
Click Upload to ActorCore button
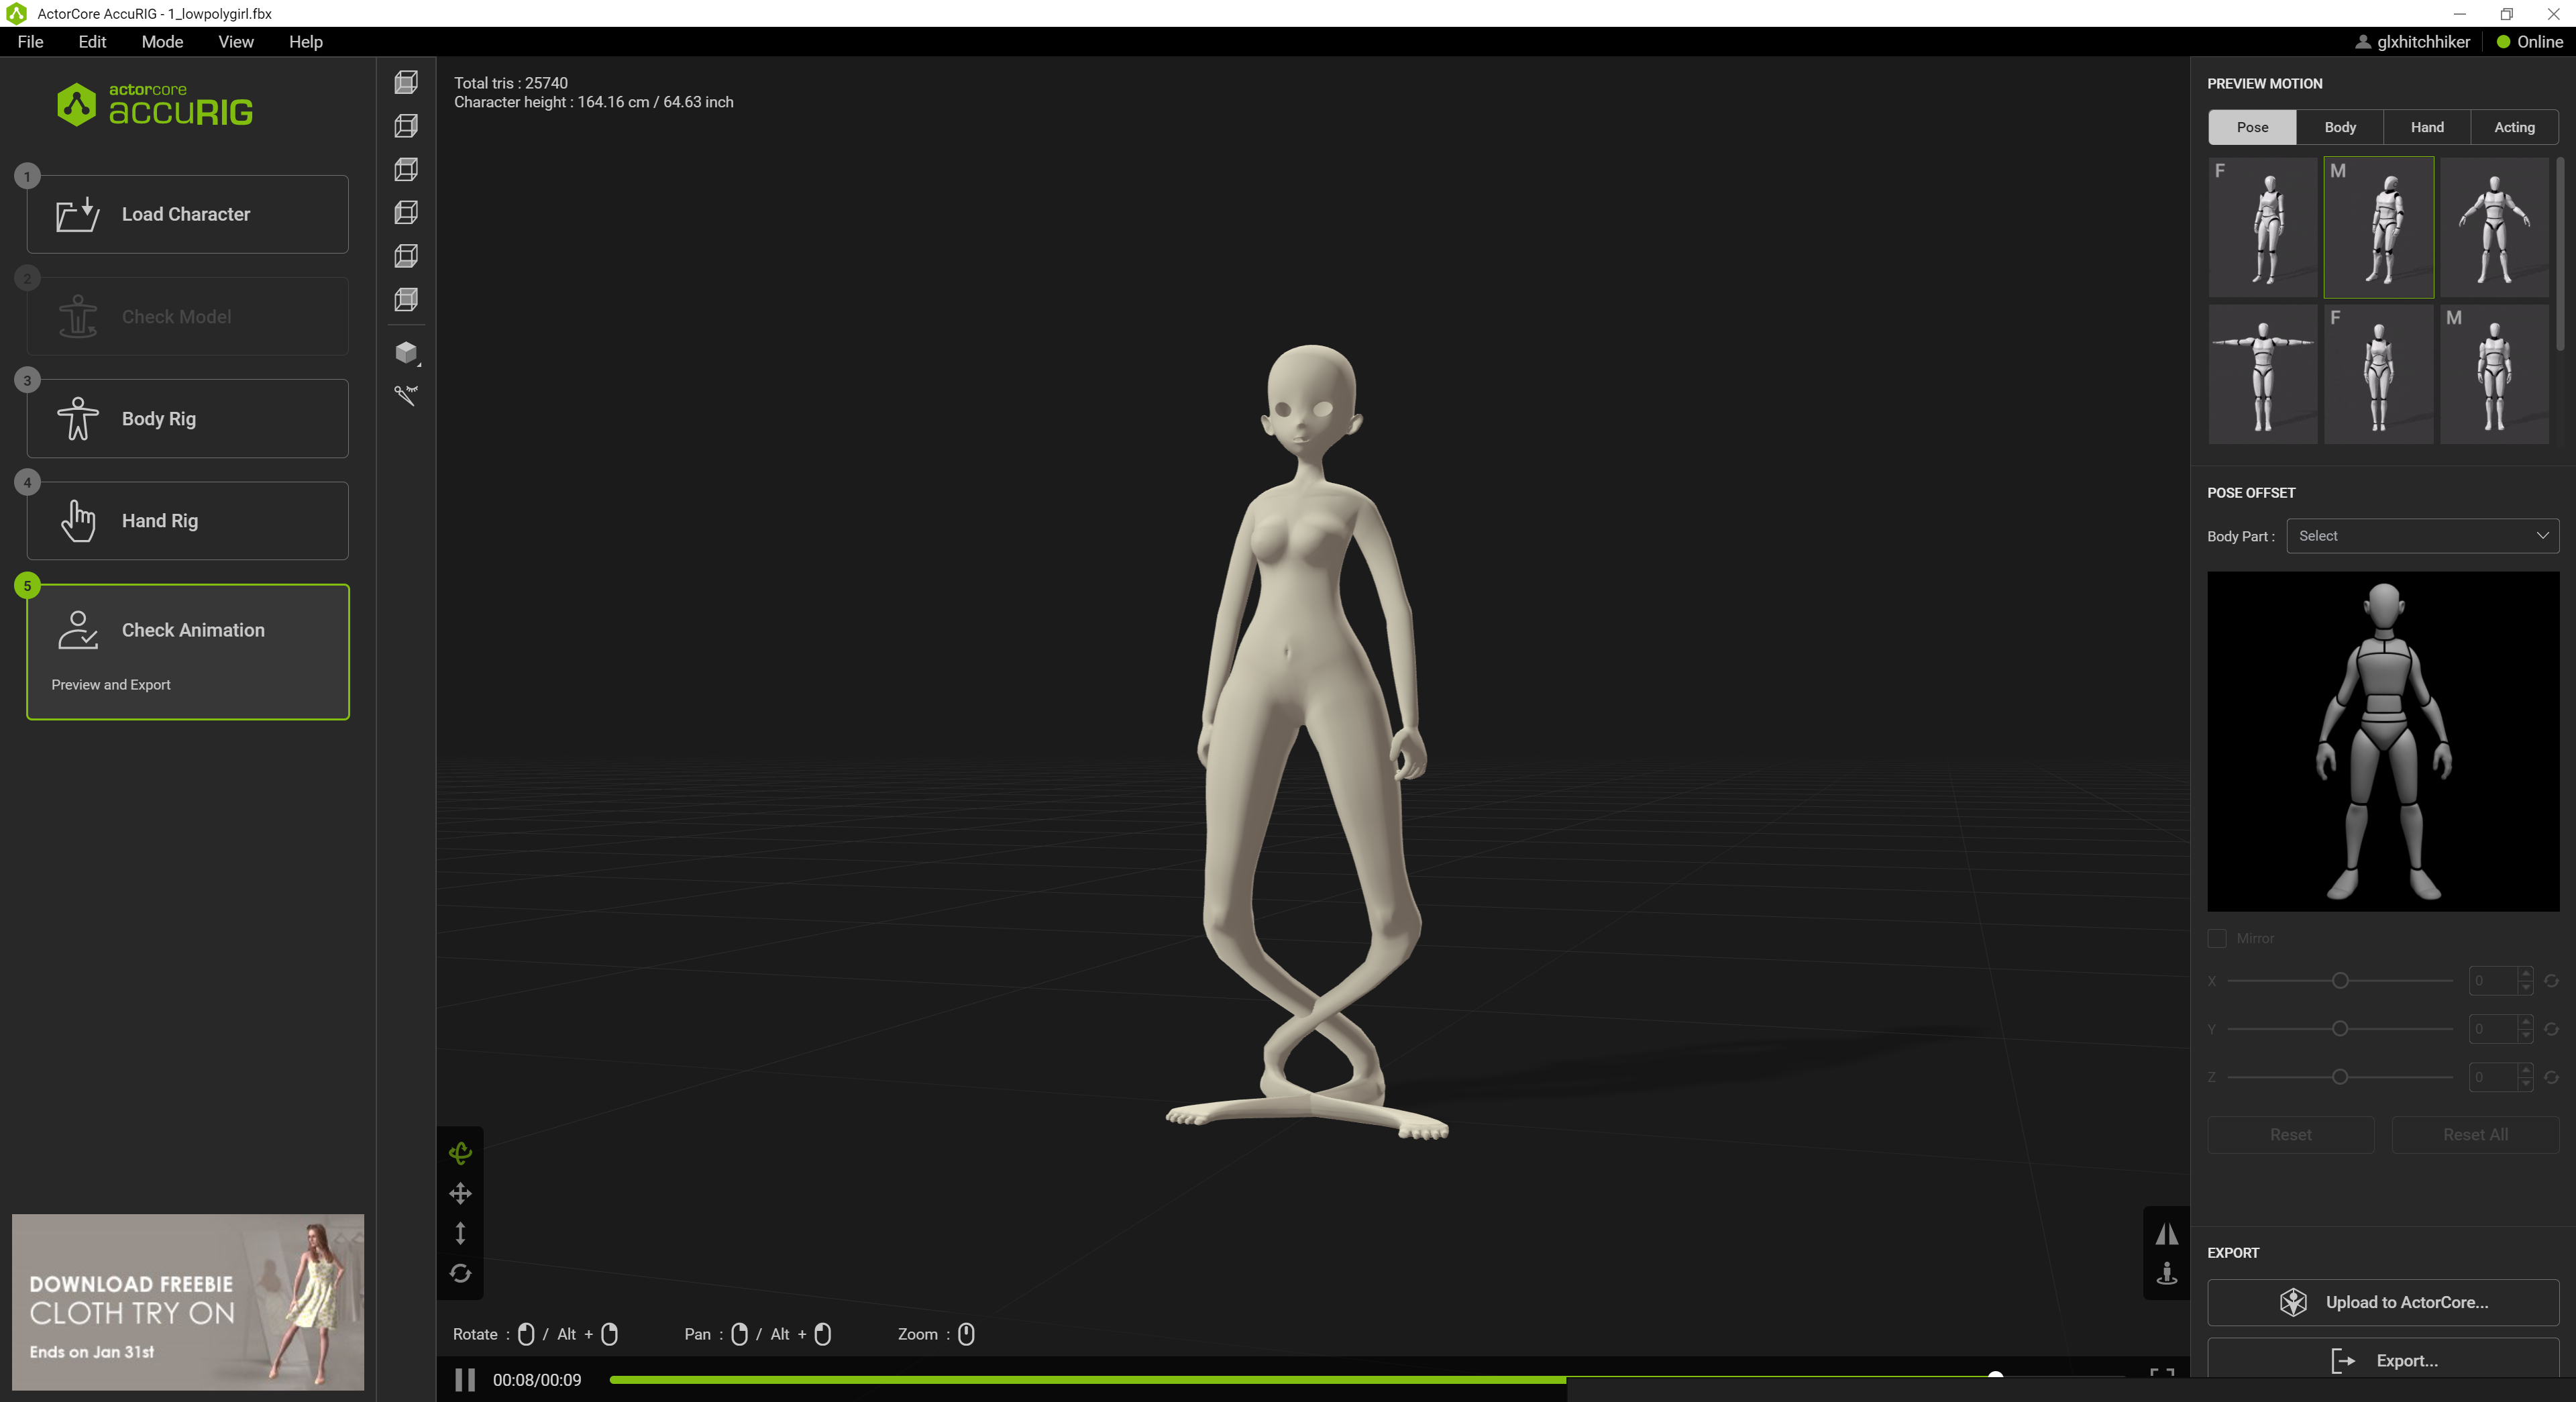coord(2383,1302)
